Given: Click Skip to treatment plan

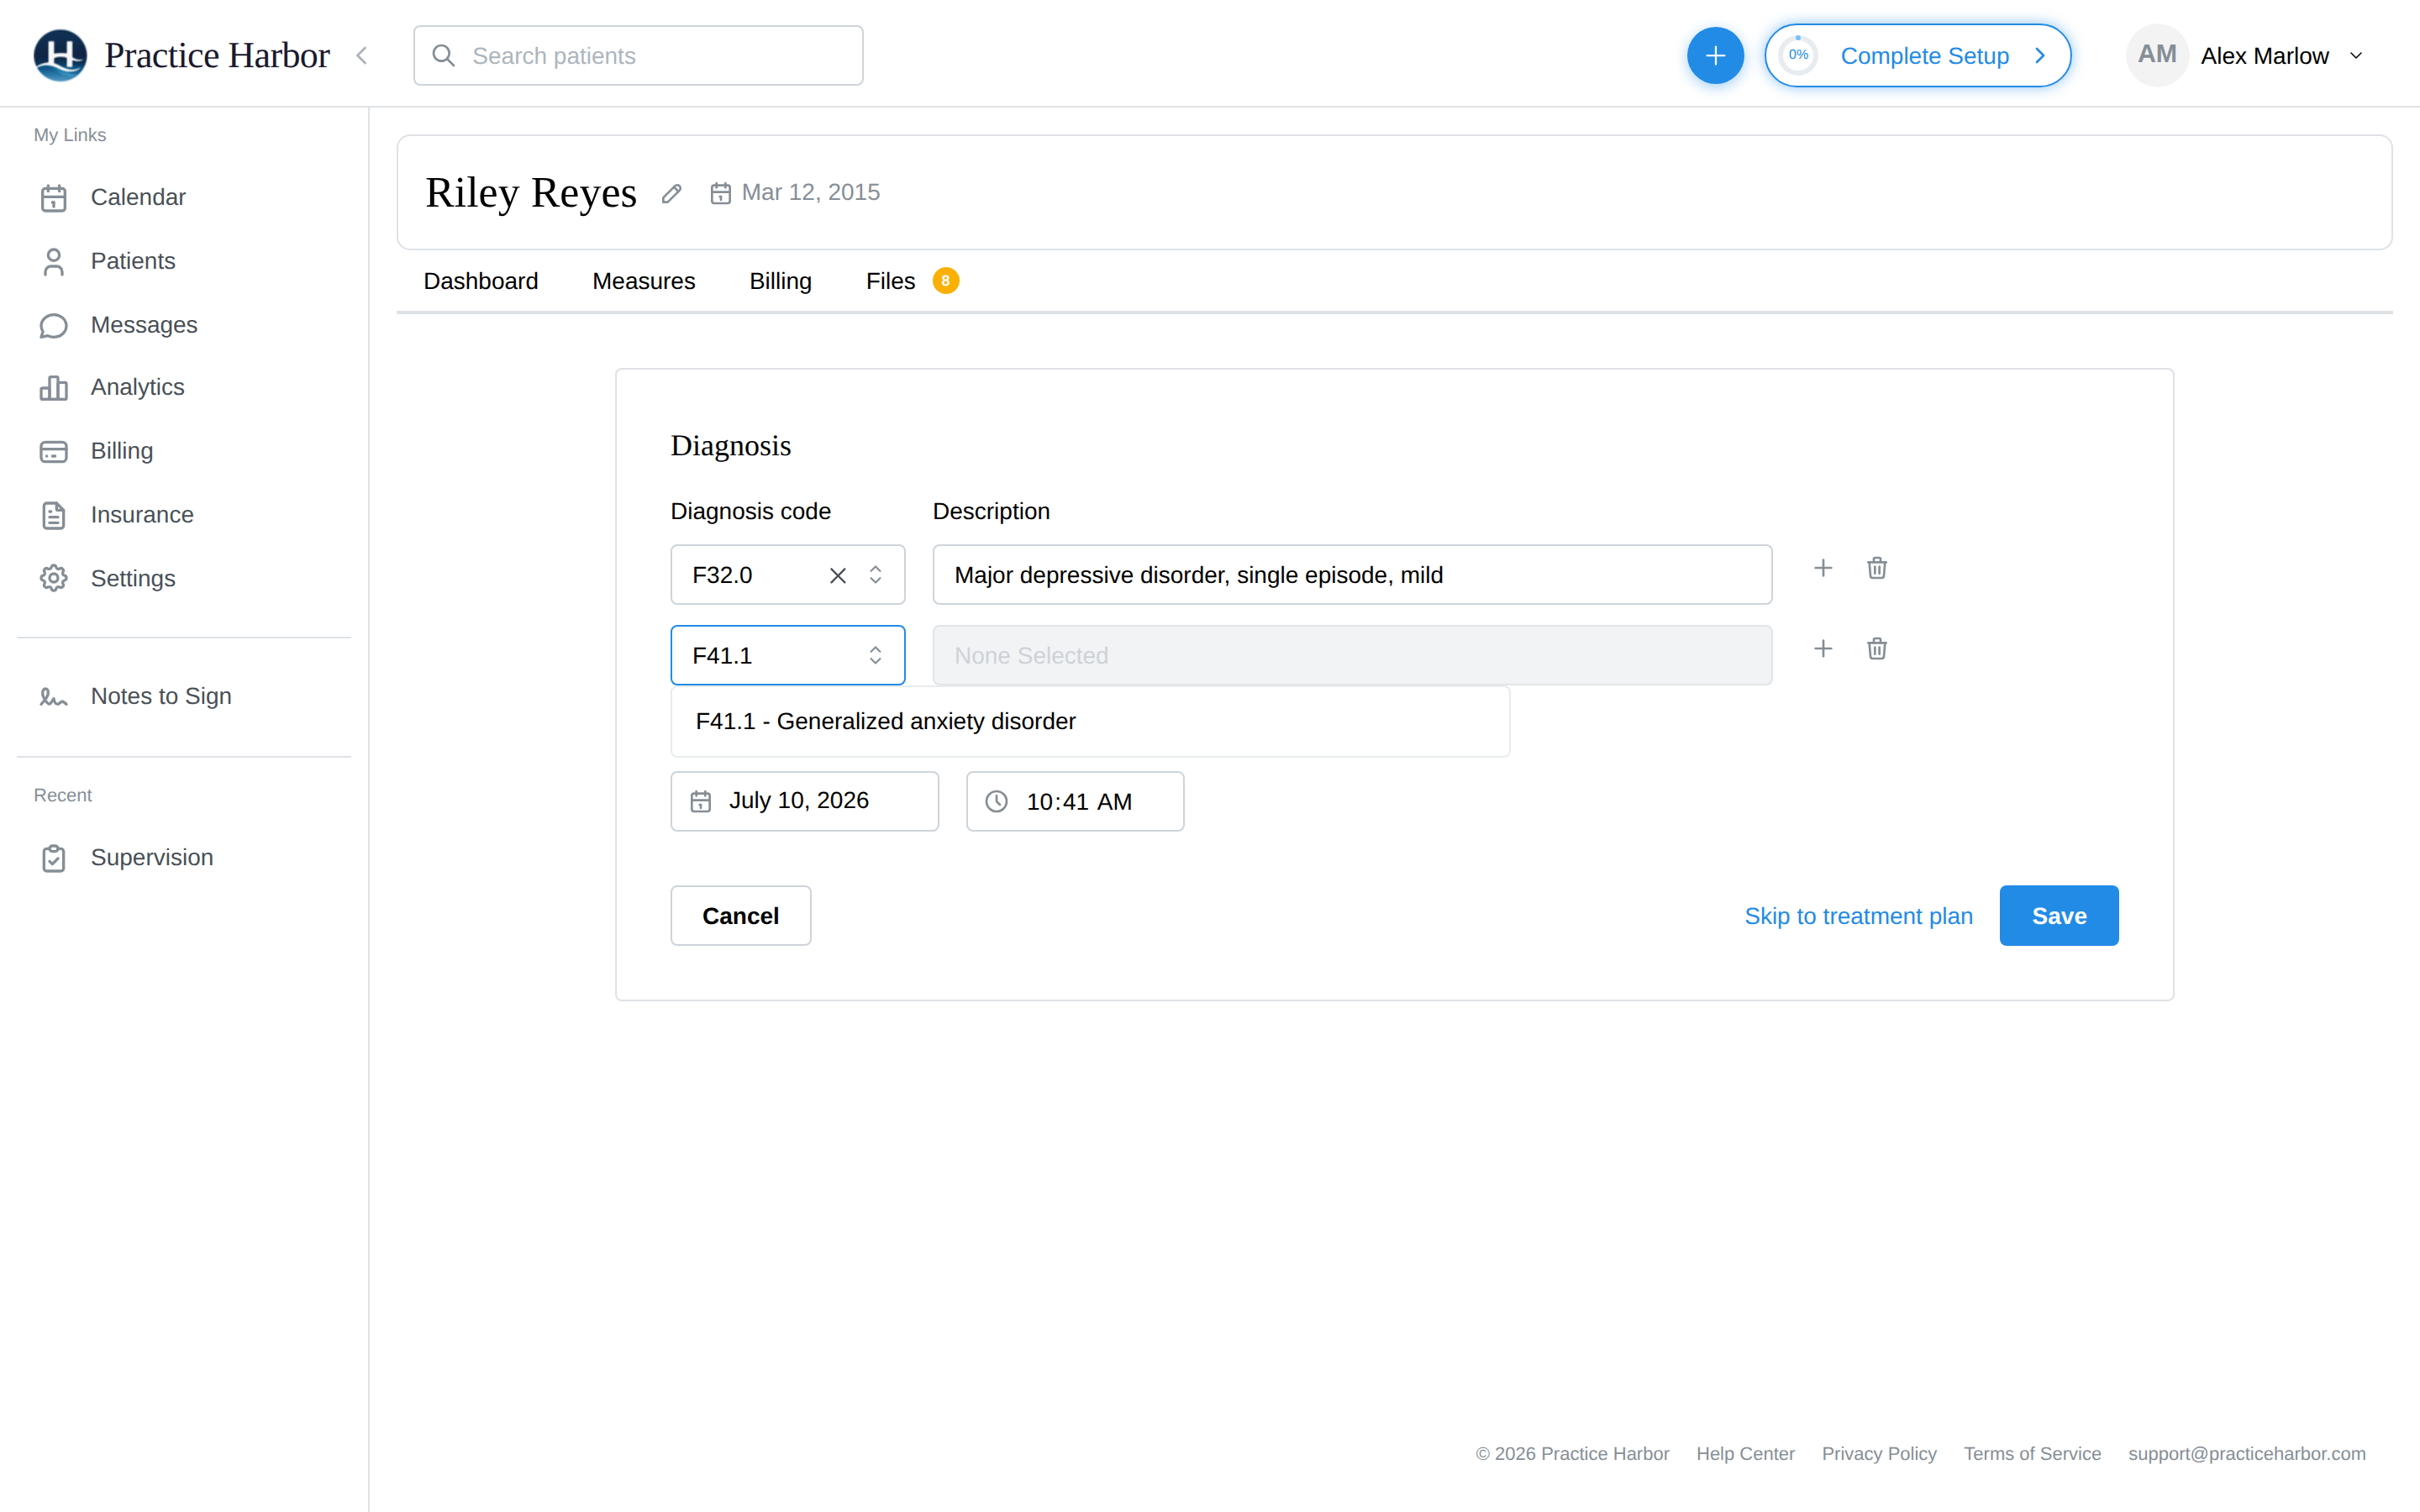Looking at the screenshot, I should 1858,916.
